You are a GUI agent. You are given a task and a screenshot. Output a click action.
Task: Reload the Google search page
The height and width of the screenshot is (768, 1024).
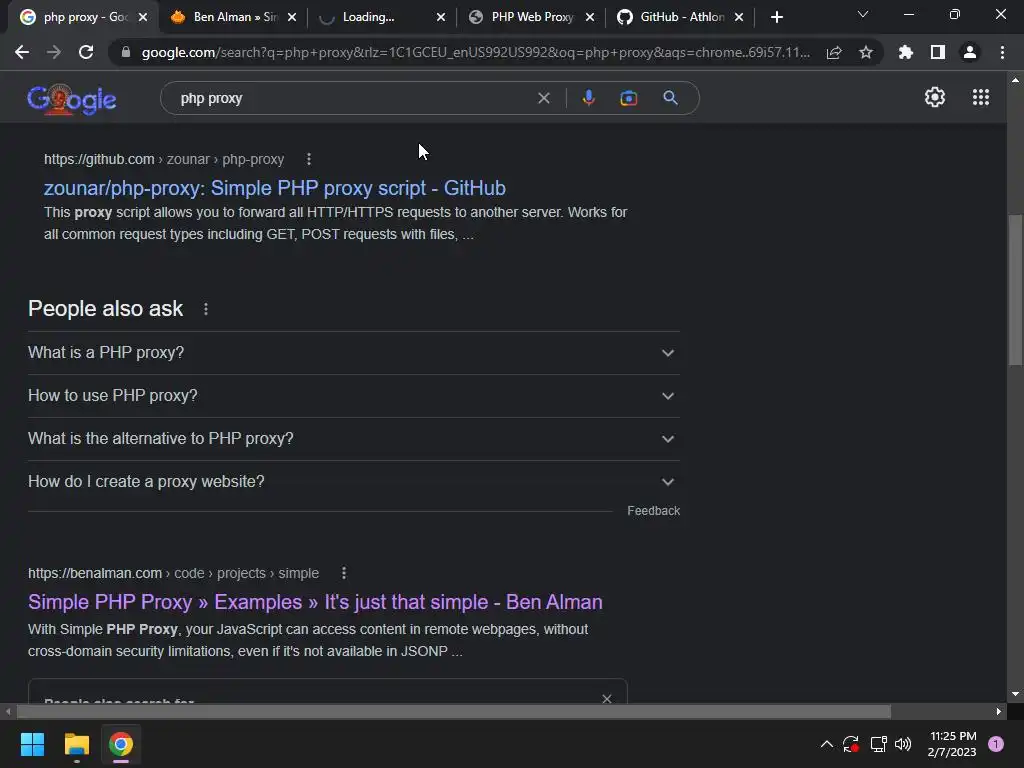86,52
